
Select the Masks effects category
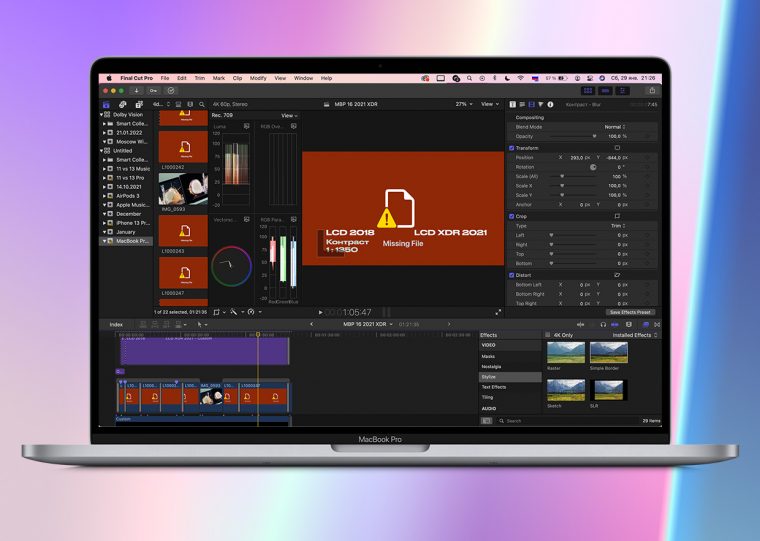click(510, 356)
